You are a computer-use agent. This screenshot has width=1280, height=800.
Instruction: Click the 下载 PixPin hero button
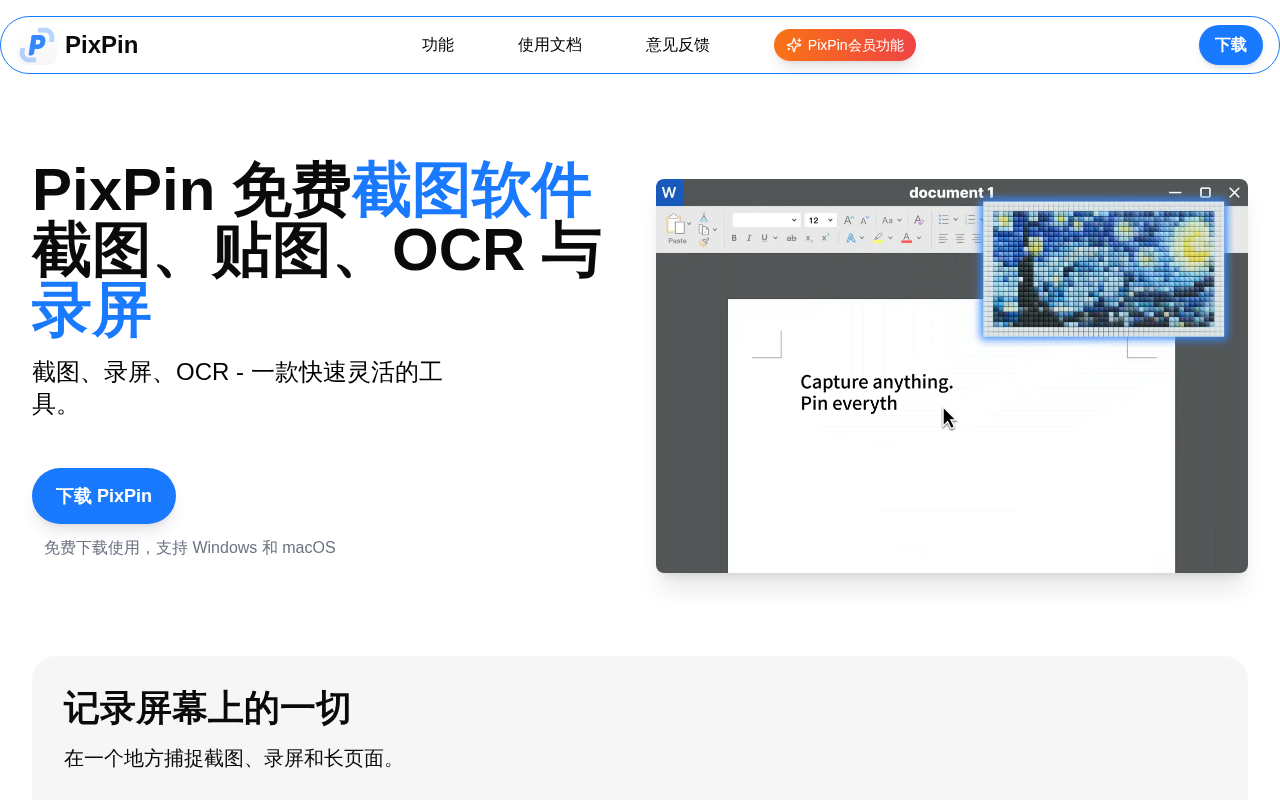(104, 496)
